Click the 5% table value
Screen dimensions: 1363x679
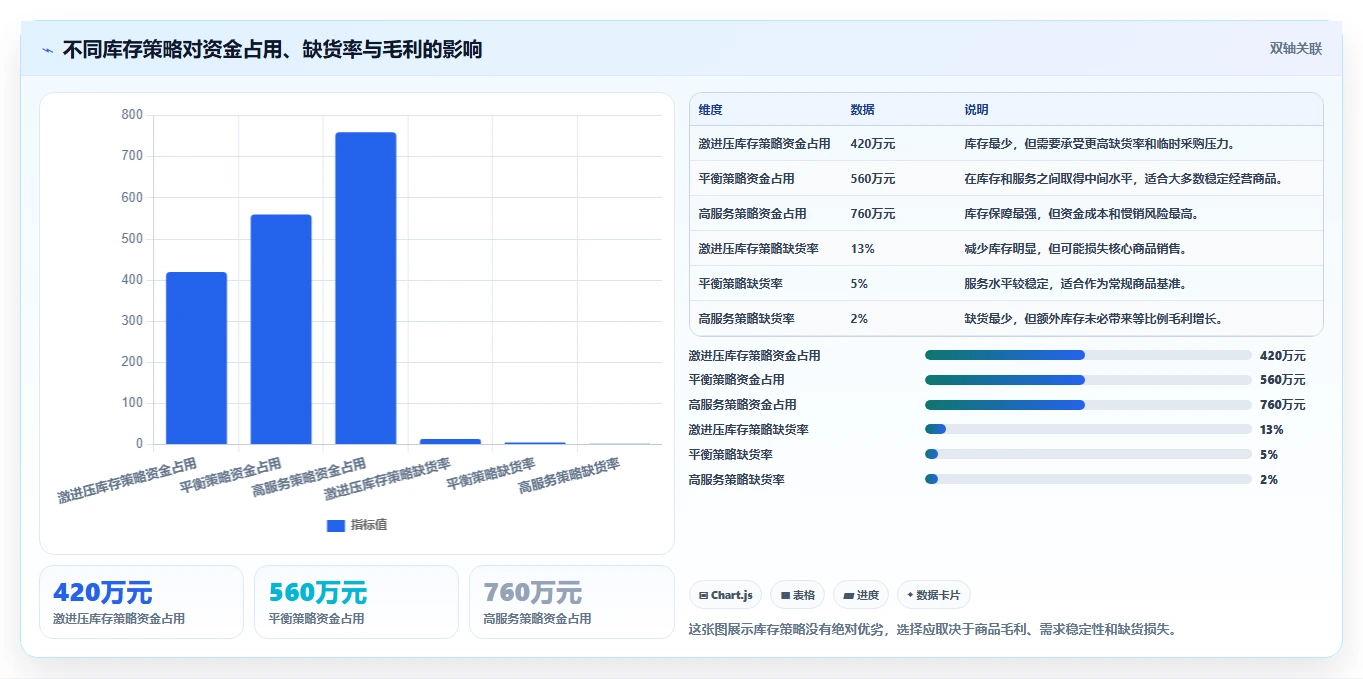tap(859, 284)
